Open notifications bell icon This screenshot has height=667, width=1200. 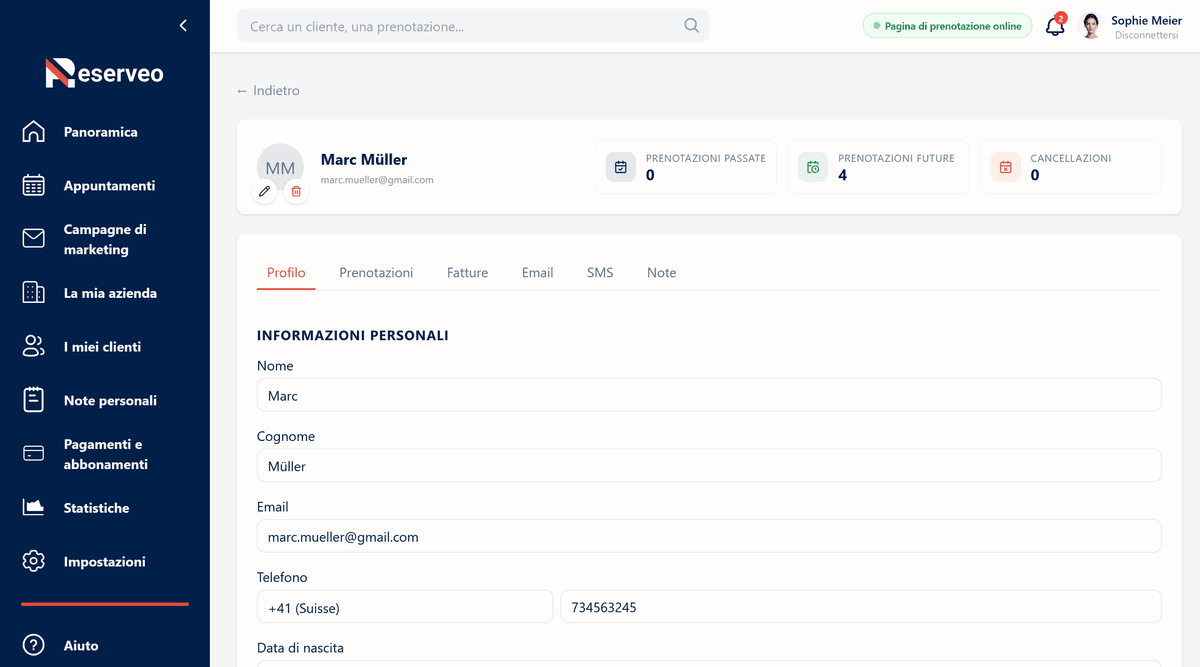coord(1055,27)
